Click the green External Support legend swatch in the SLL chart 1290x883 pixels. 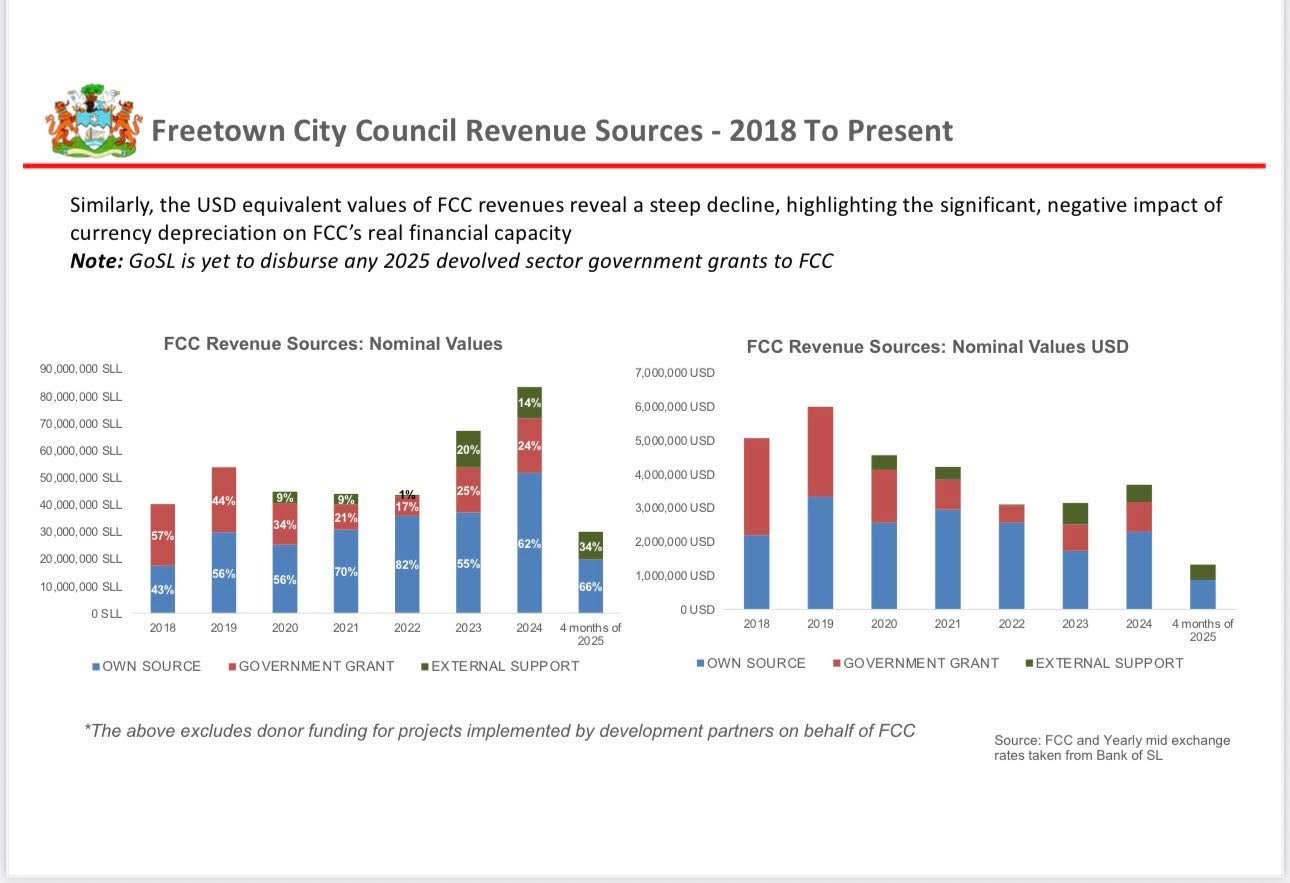click(424, 666)
